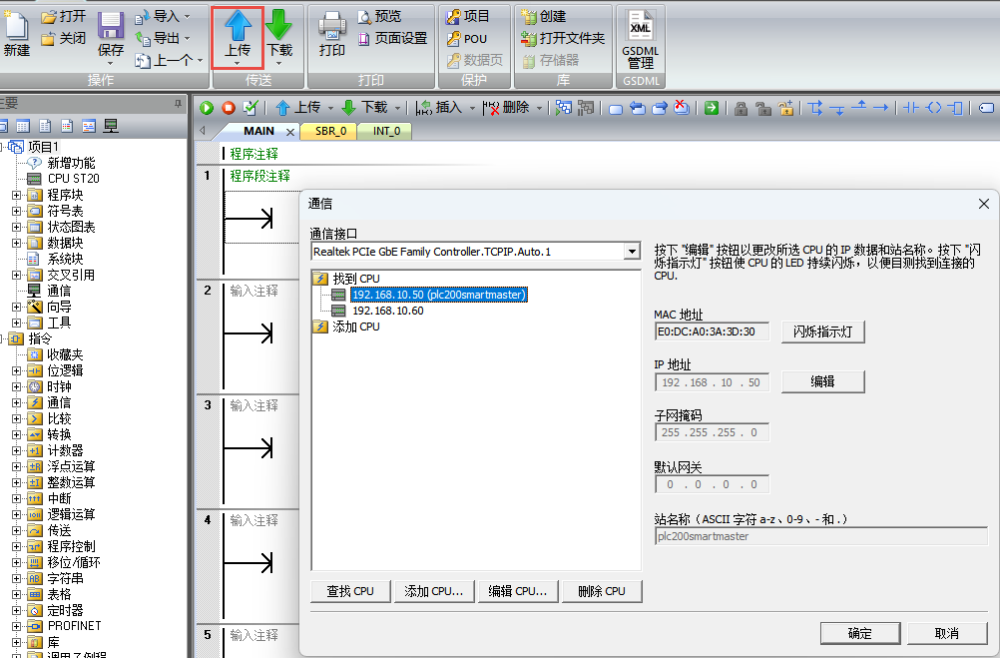Click the New (新建) project icon
1000x658 pixels.
[x=16, y=27]
